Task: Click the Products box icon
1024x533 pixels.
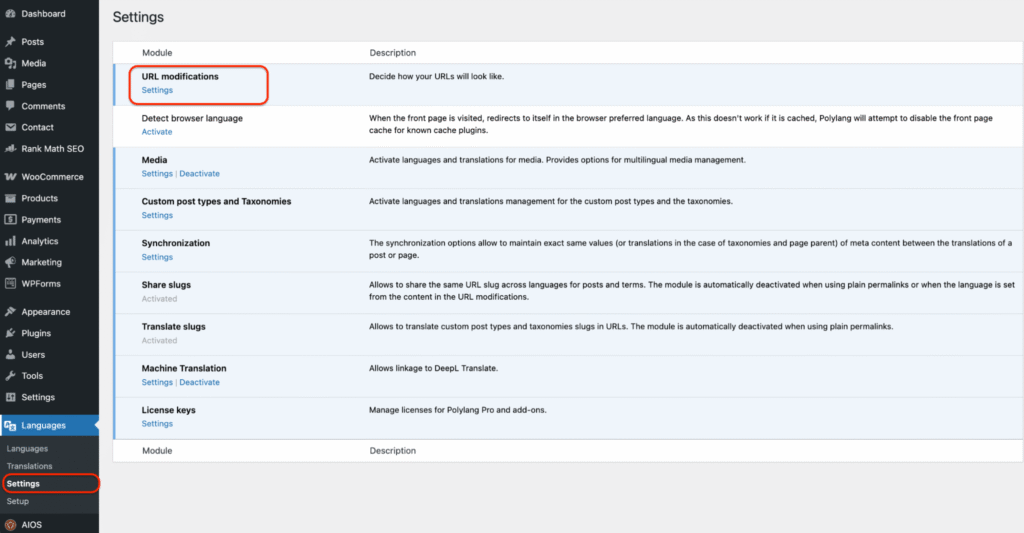Action: click(x=10, y=199)
